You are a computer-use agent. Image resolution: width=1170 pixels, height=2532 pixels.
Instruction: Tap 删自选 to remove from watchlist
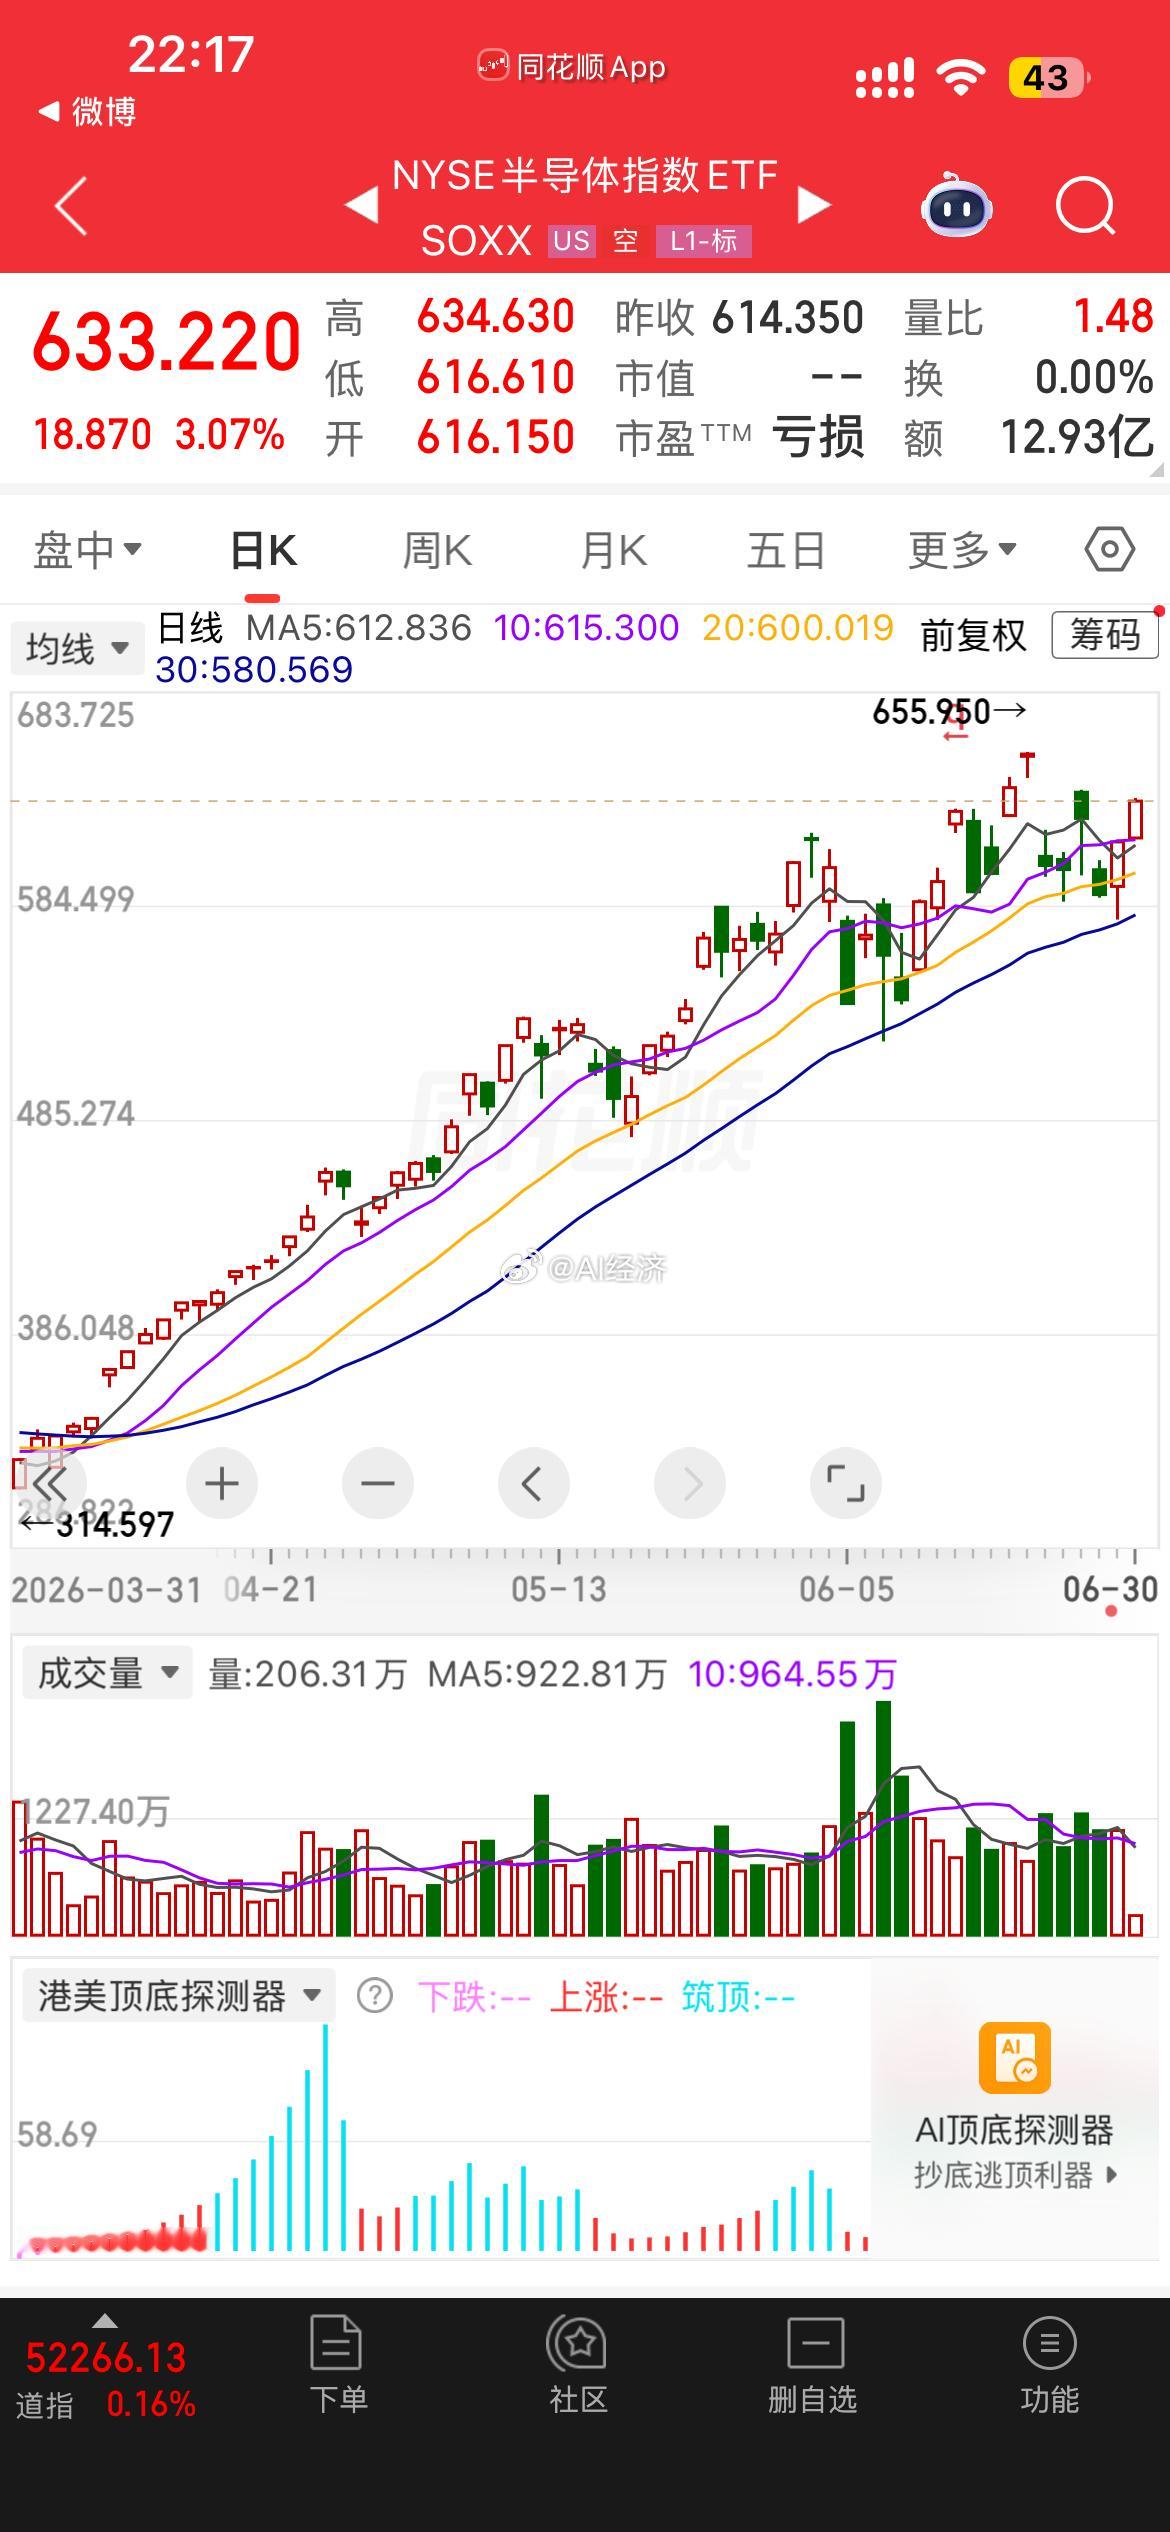(813, 2364)
